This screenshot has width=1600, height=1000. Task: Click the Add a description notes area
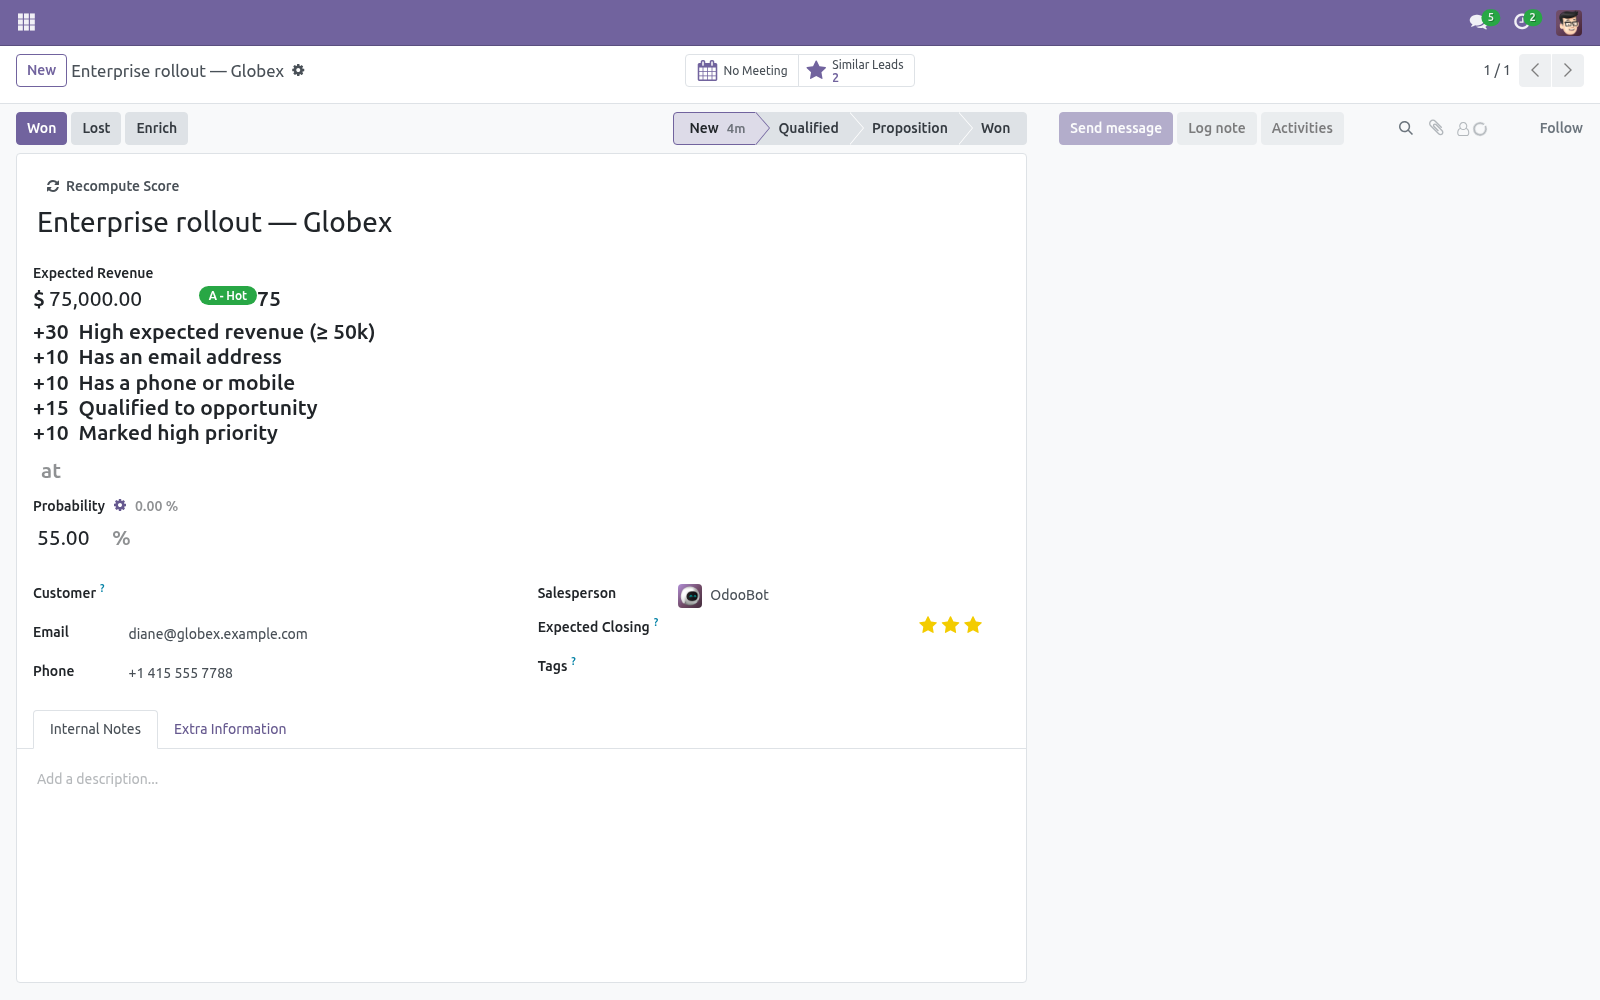tap(521, 779)
